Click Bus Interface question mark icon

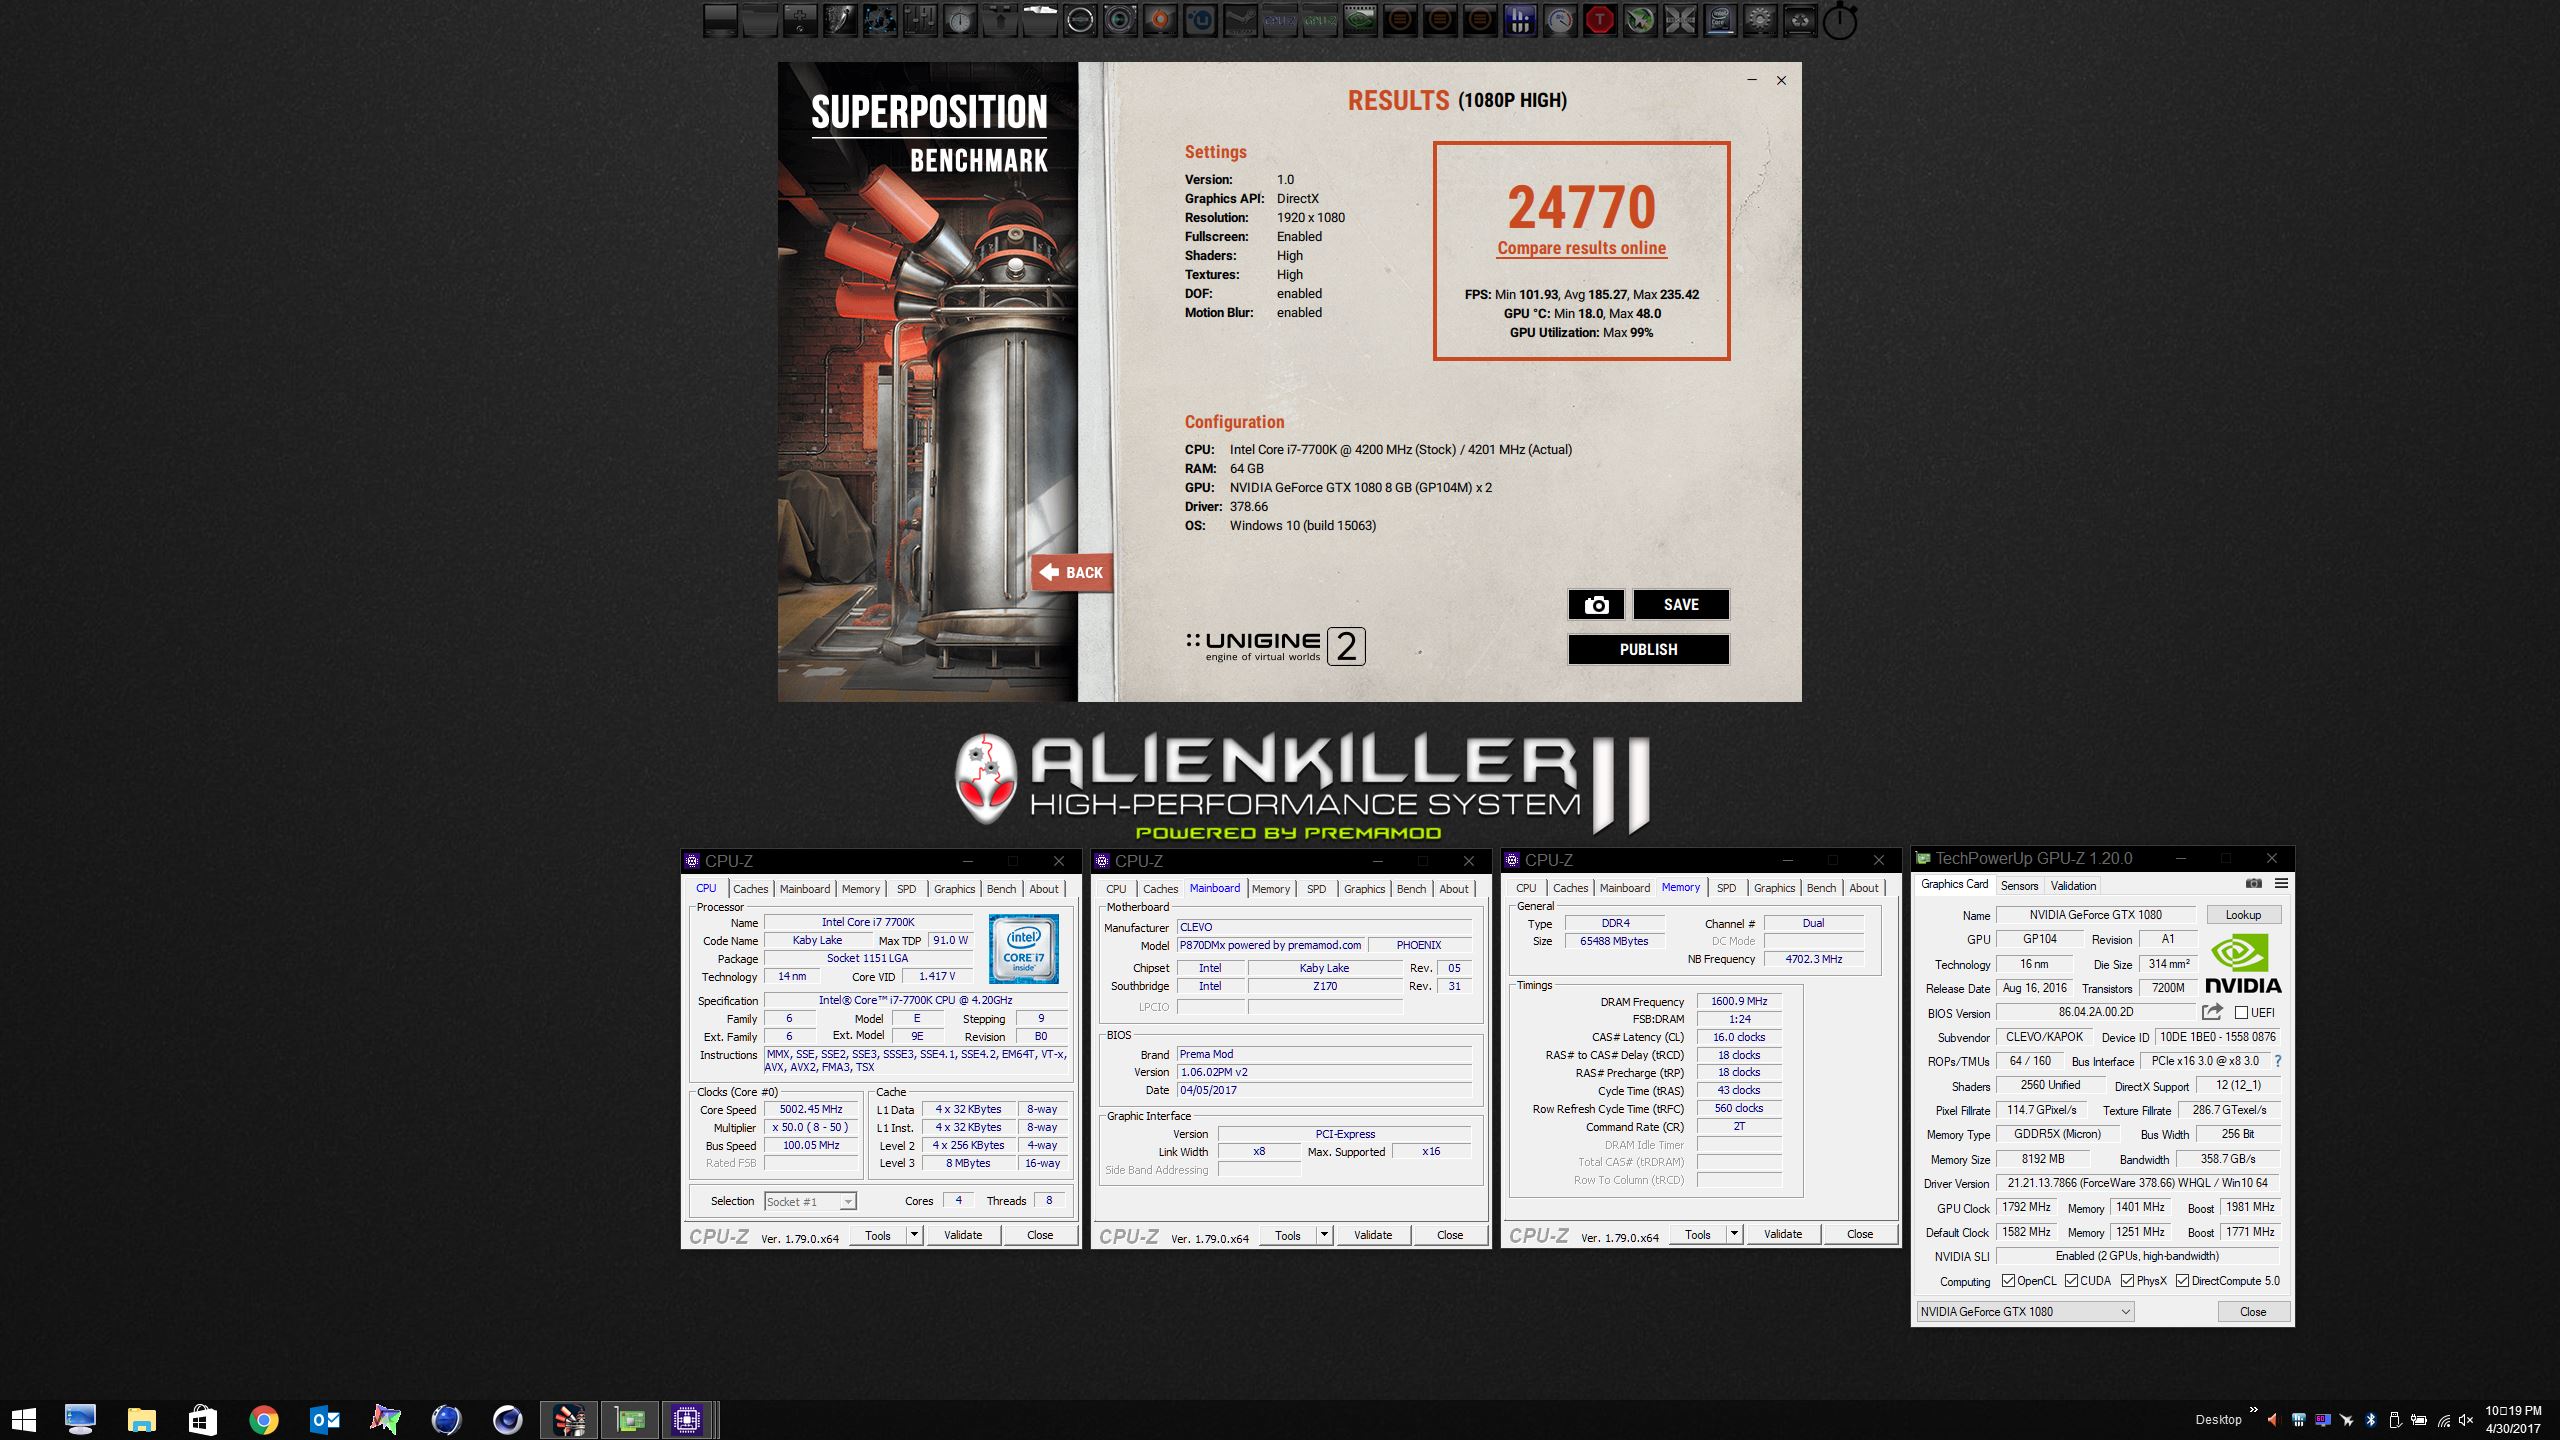(2278, 1061)
